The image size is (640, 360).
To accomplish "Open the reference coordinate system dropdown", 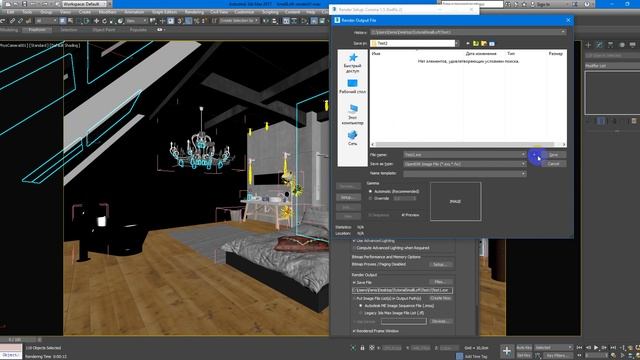I will pos(136,21).
